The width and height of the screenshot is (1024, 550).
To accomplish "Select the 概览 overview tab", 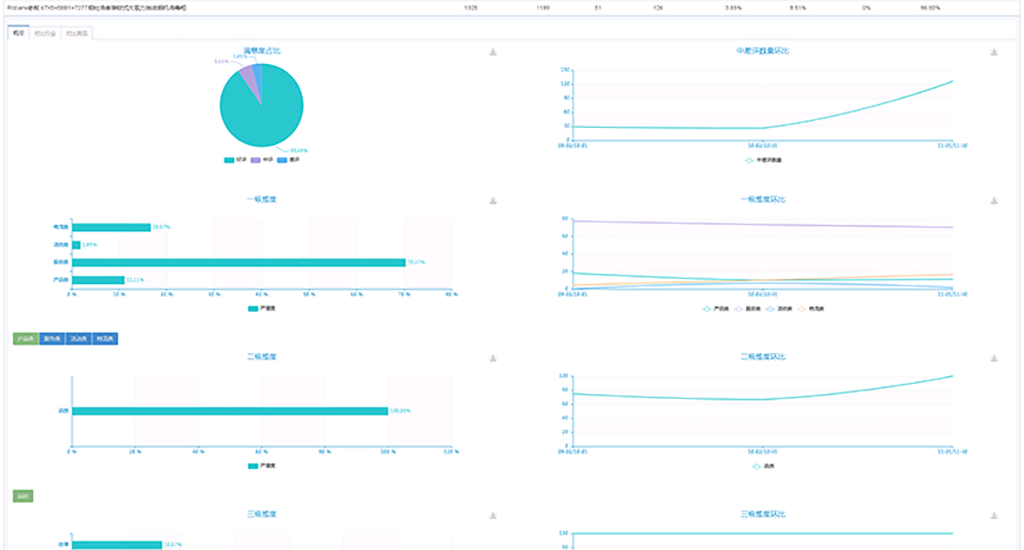I will coord(18,33).
